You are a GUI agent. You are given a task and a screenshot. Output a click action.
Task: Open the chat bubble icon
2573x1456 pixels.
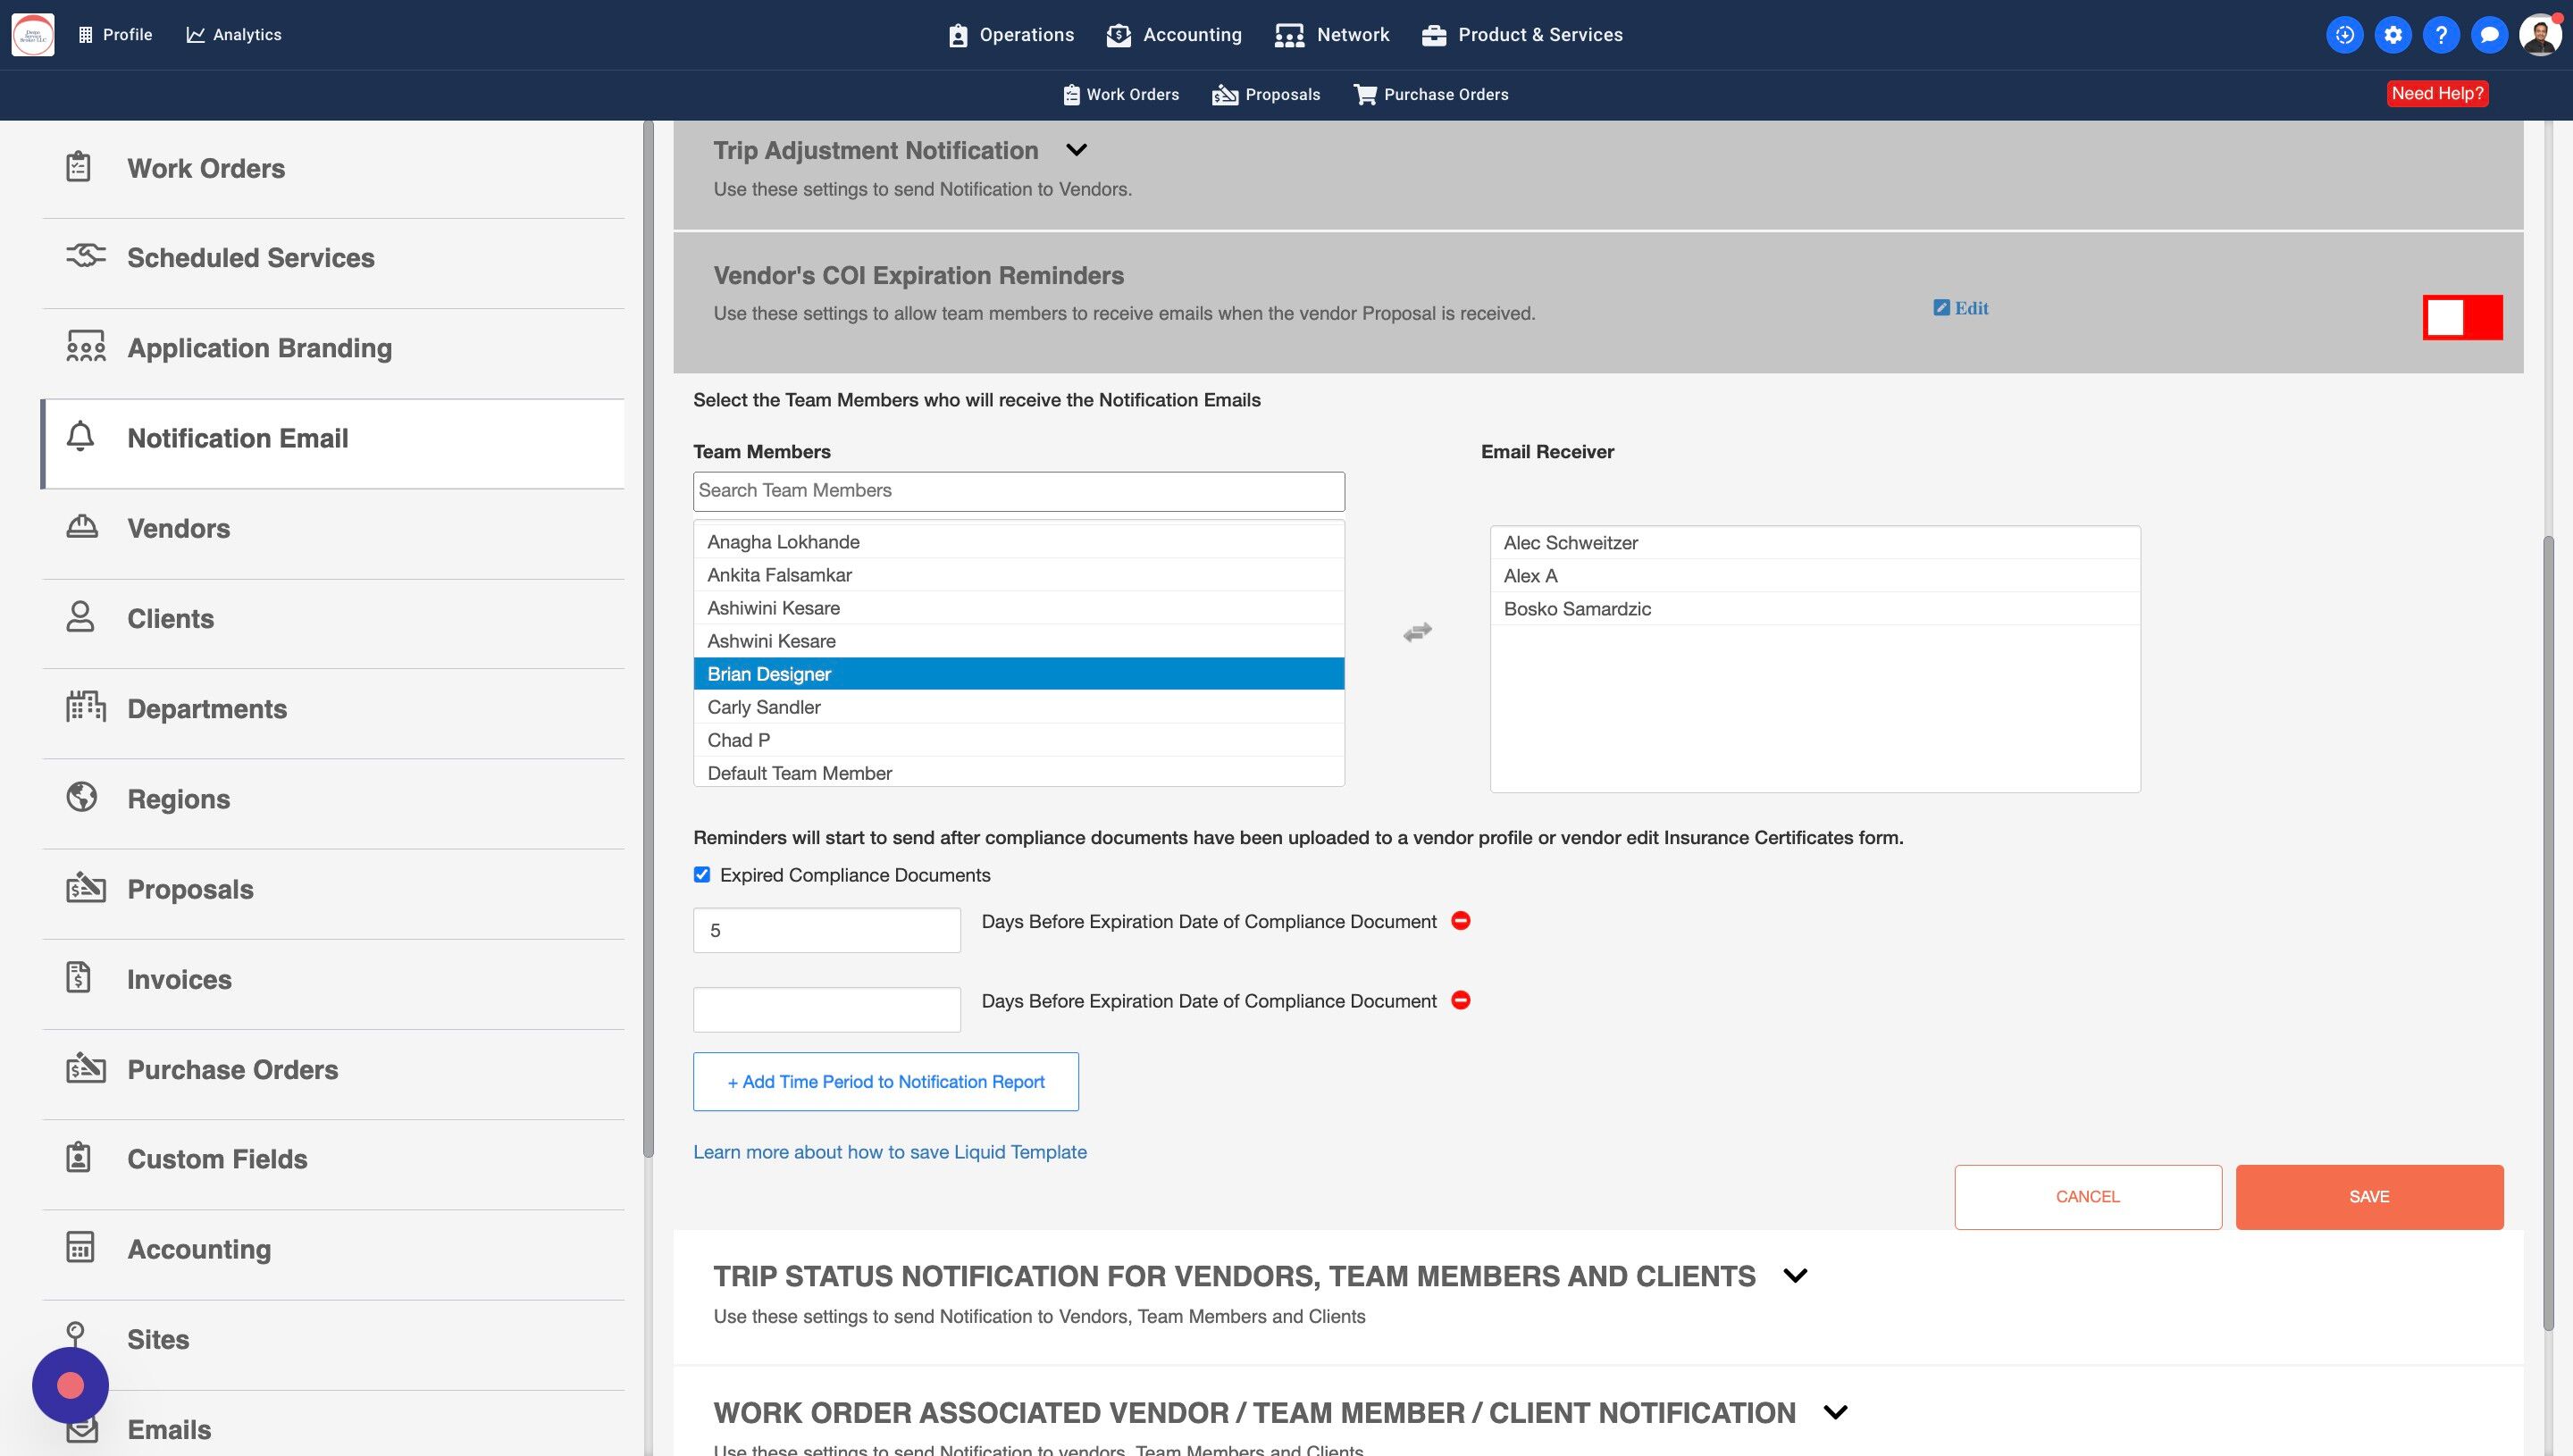click(x=2488, y=35)
